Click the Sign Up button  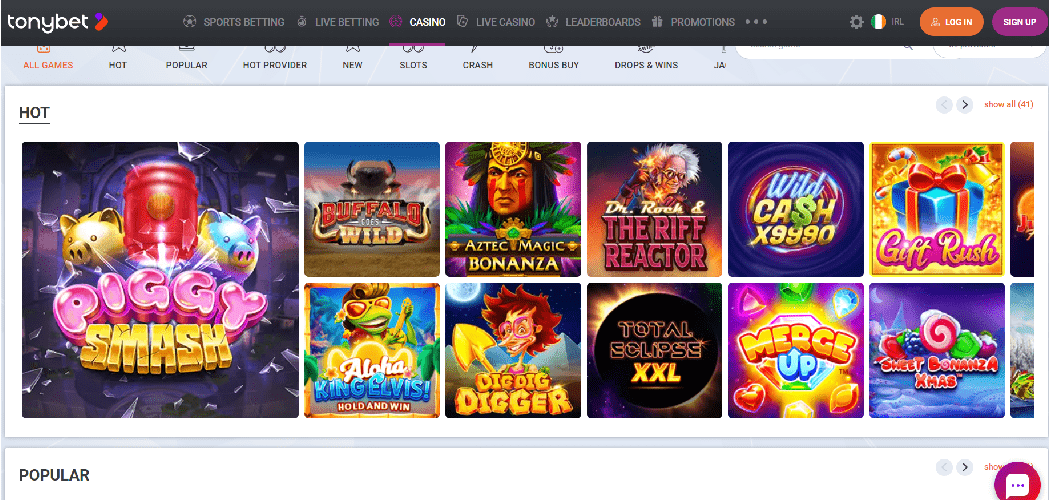coord(1019,22)
